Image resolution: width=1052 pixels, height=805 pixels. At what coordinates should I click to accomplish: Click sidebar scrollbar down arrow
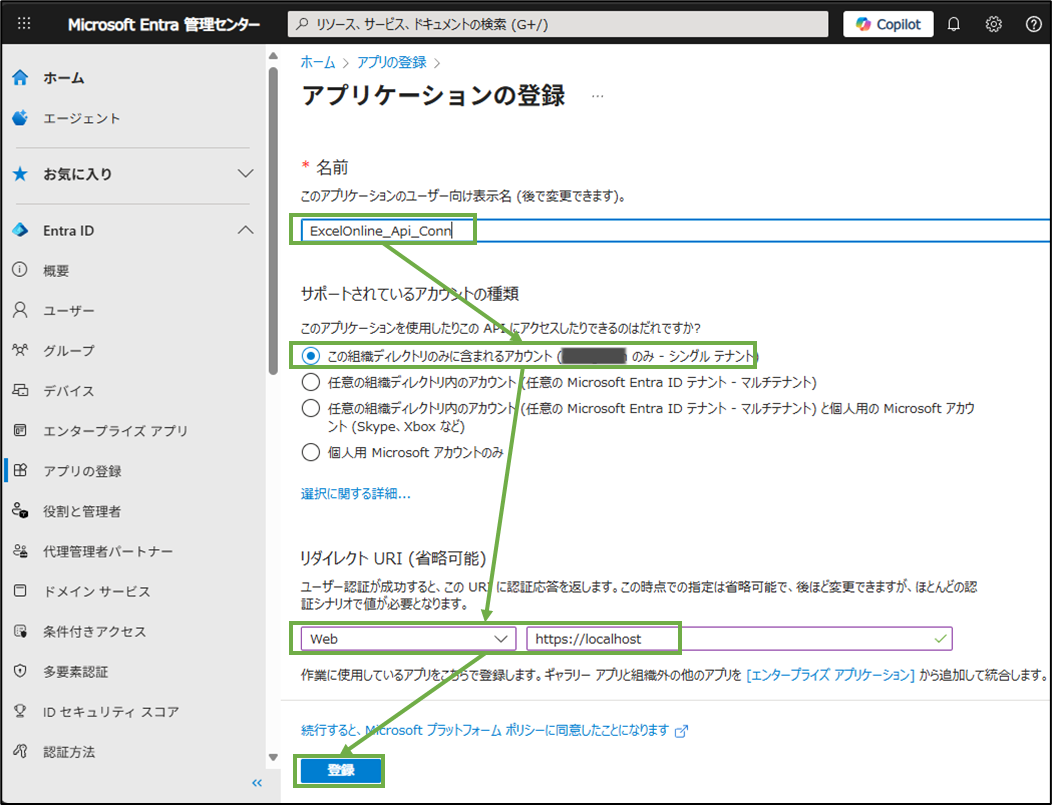pos(273,757)
